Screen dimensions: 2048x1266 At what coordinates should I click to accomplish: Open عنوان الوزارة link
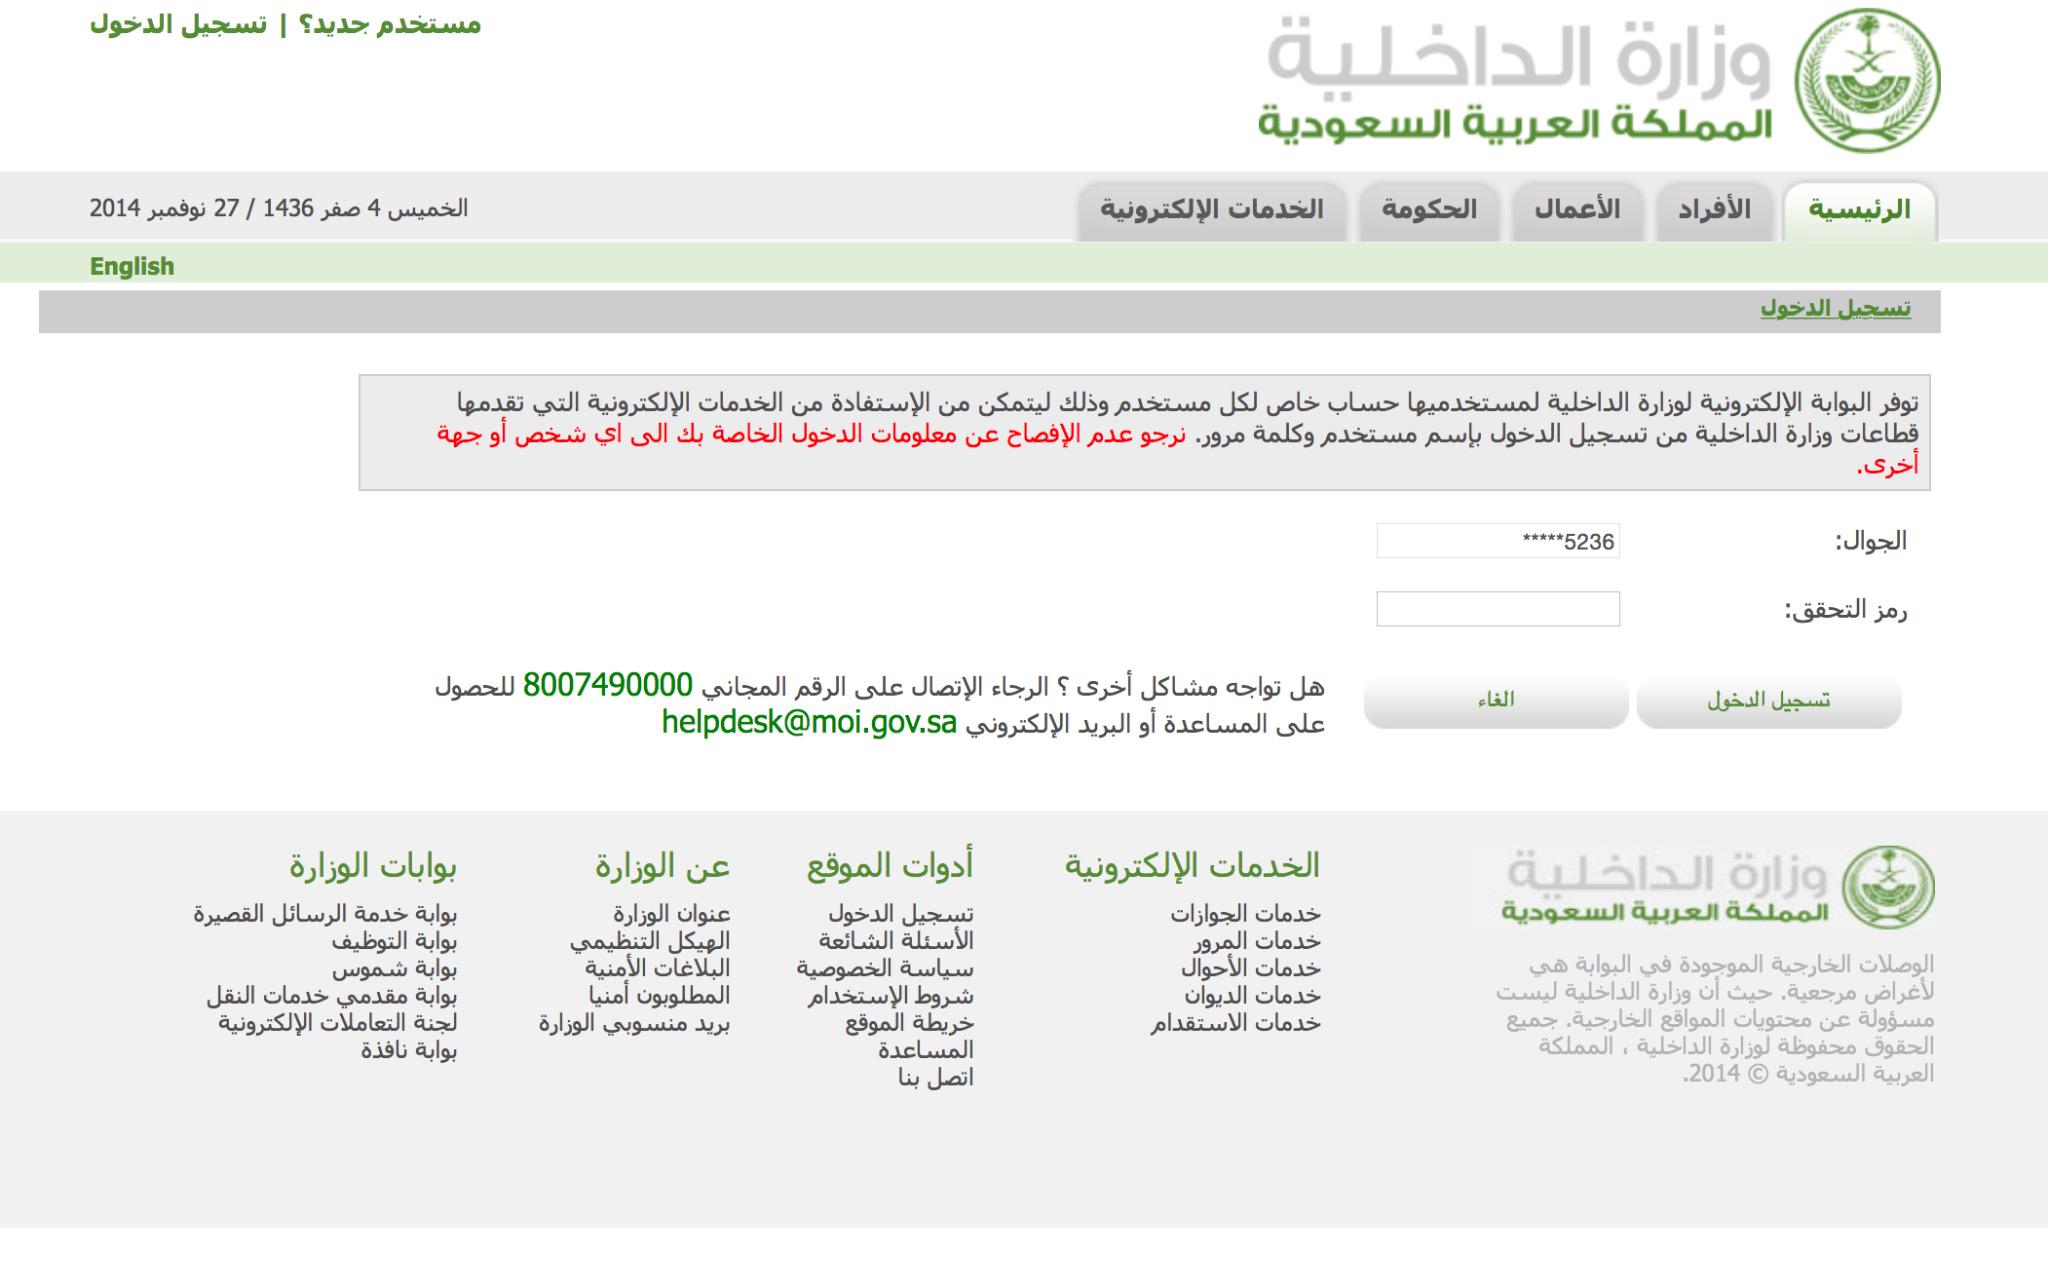pyautogui.click(x=671, y=914)
